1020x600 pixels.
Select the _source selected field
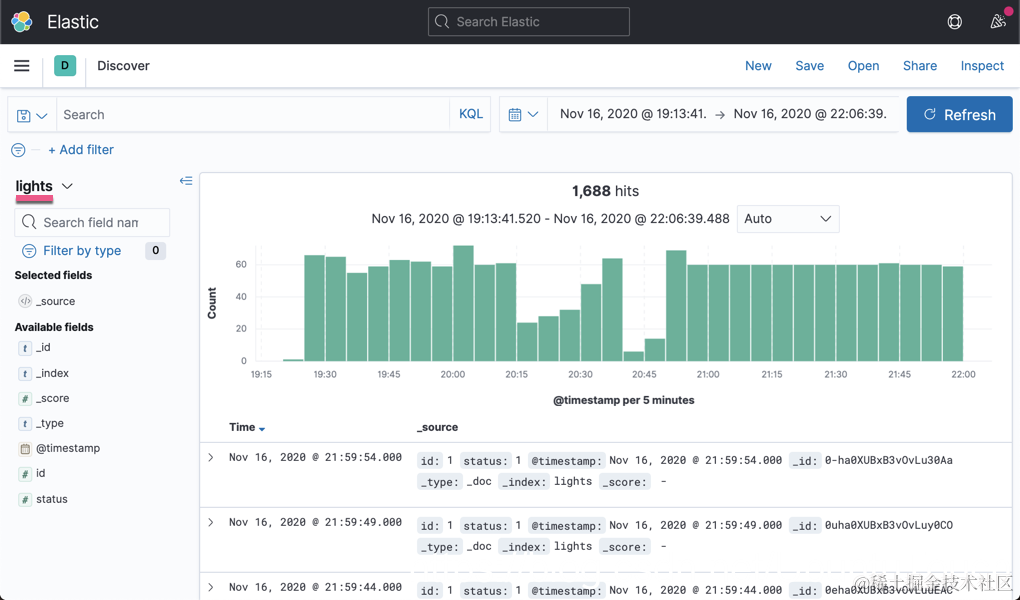(x=55, y=301)
